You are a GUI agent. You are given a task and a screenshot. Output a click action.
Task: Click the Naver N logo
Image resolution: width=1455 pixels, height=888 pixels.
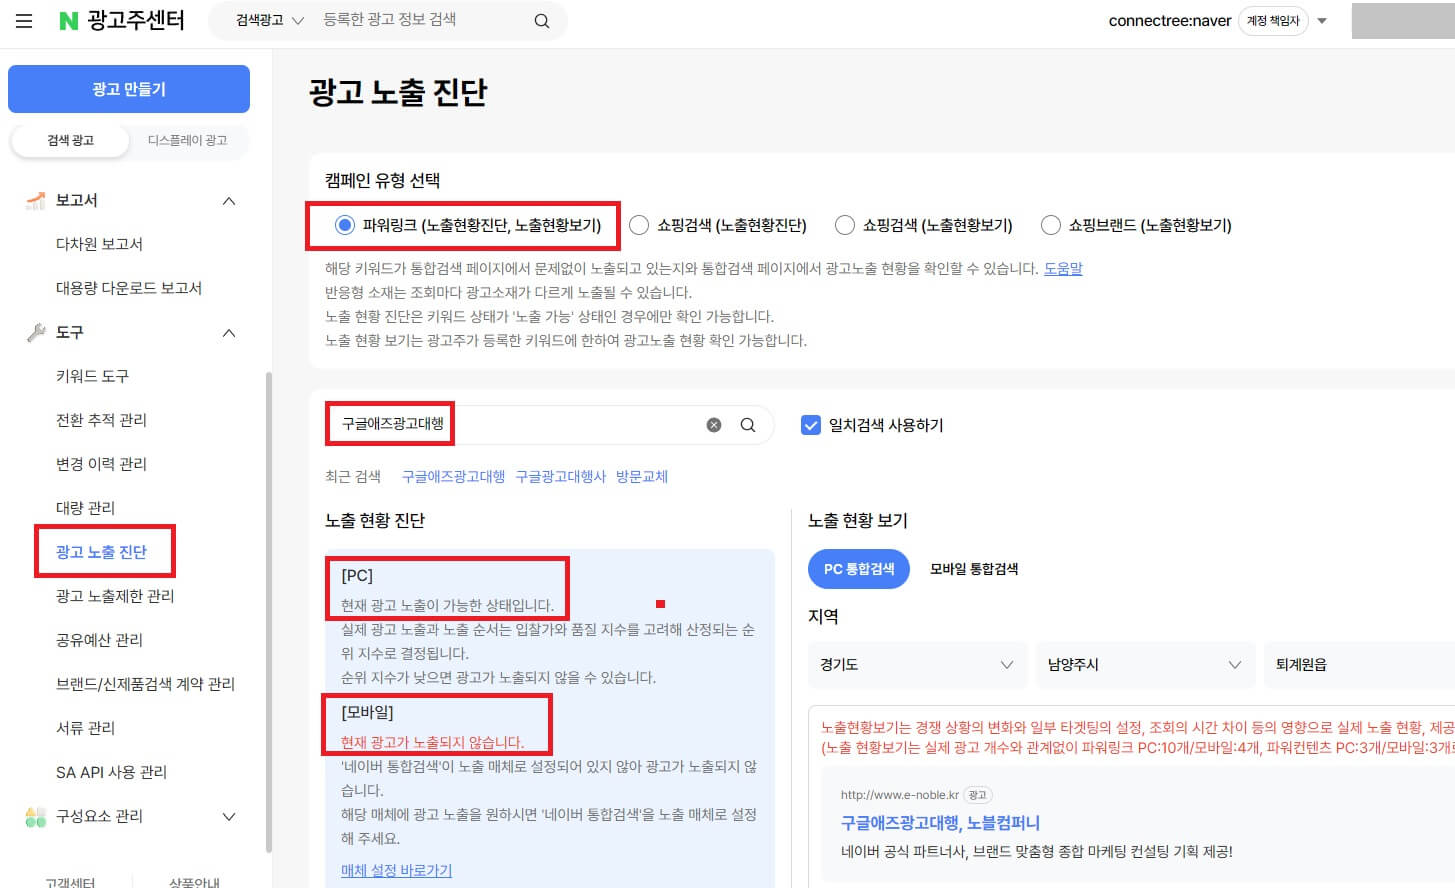(69, 21)
